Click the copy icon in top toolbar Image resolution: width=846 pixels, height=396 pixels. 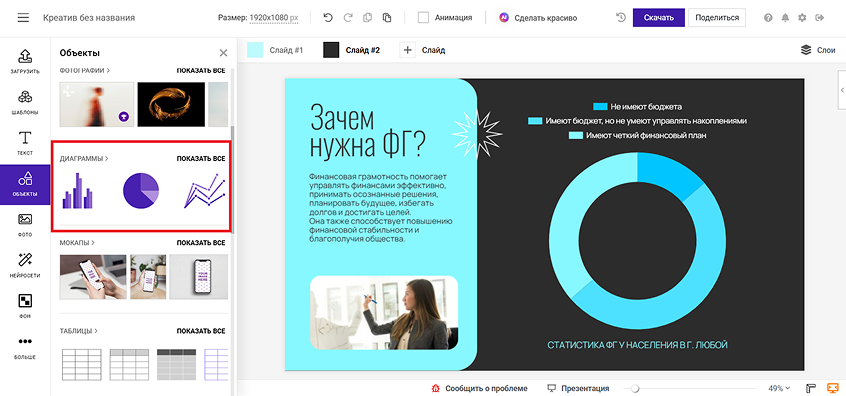click(367, 18)
